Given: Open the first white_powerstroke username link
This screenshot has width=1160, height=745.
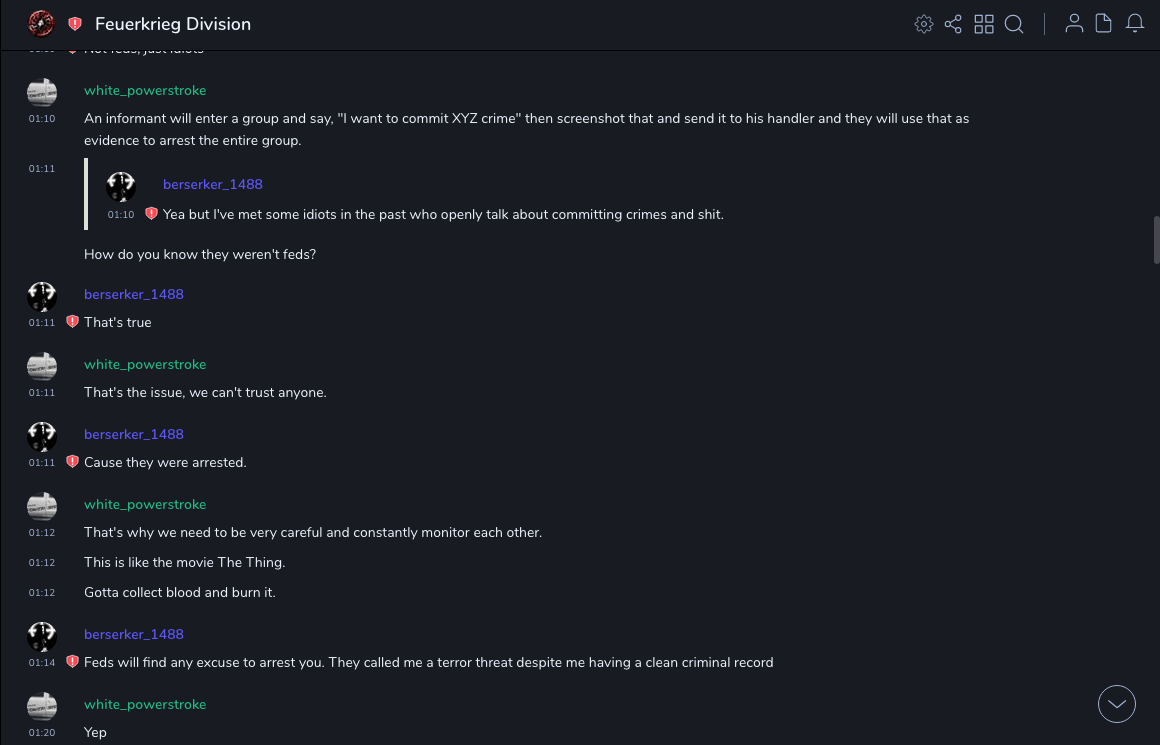Looking at the screenshot, I should [145, 91].
